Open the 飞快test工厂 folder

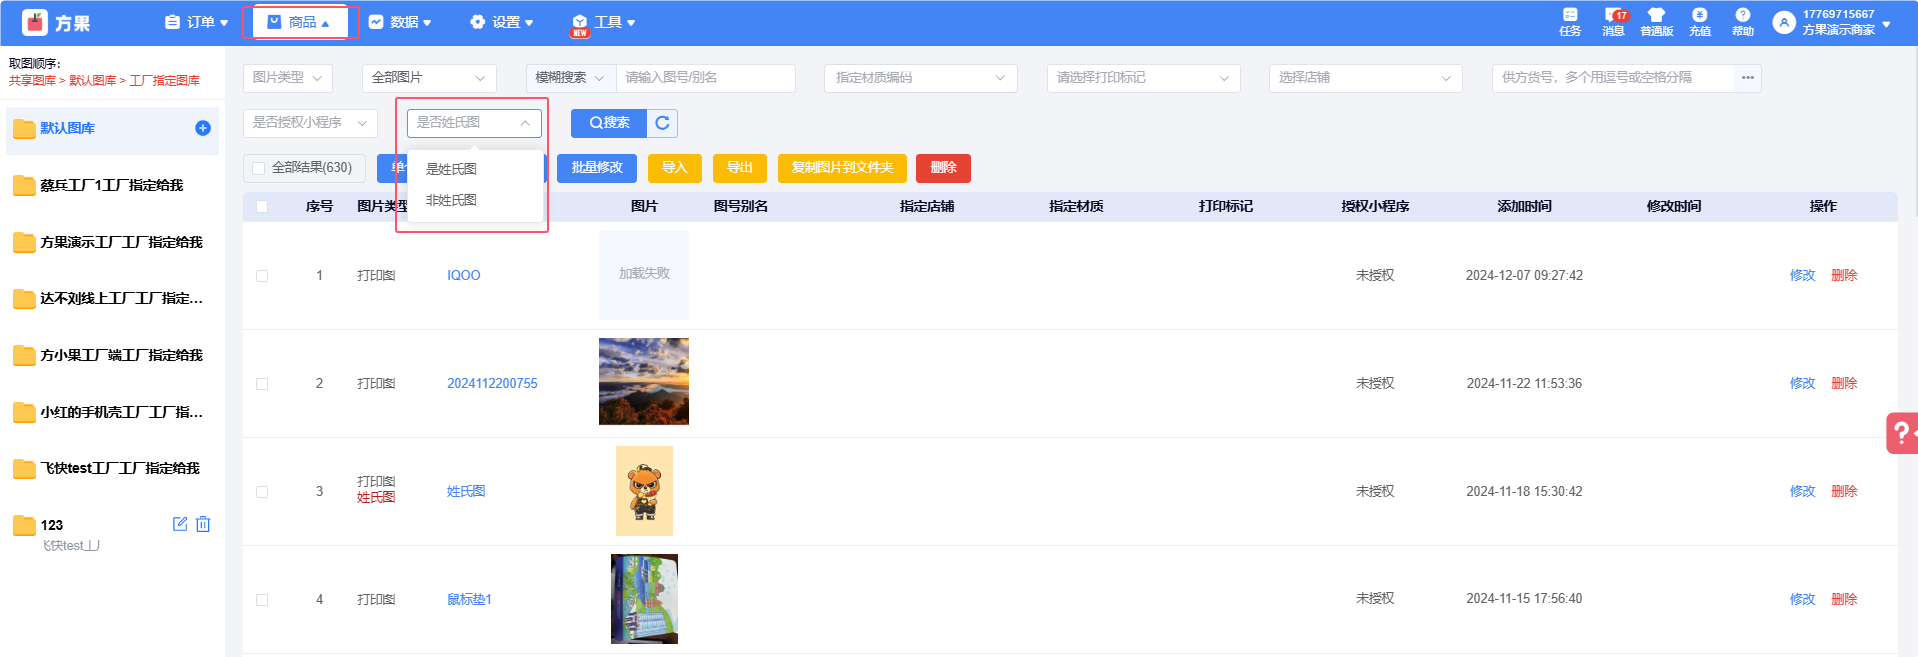[x=112, y=468]
